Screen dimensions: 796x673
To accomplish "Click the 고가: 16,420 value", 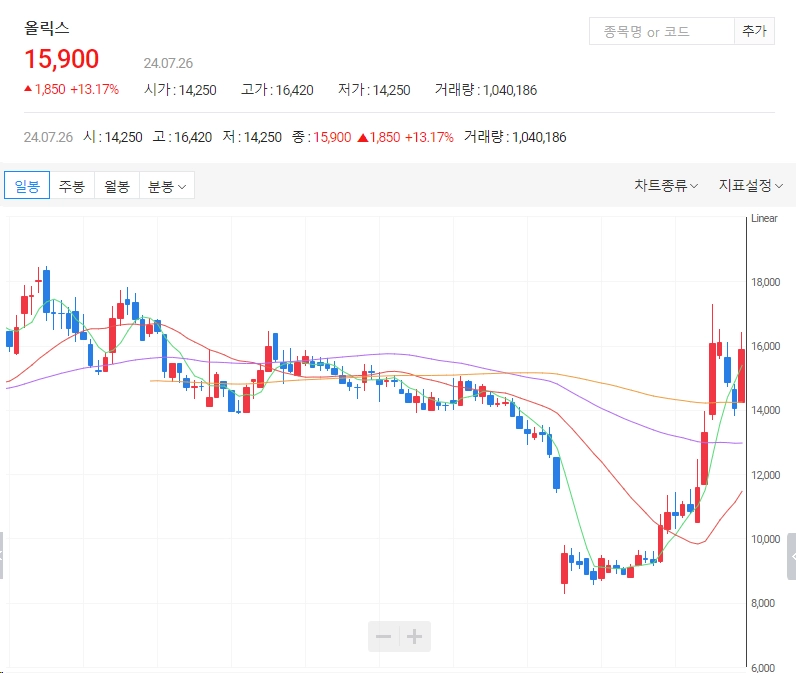I will click(x=277, y=90).
